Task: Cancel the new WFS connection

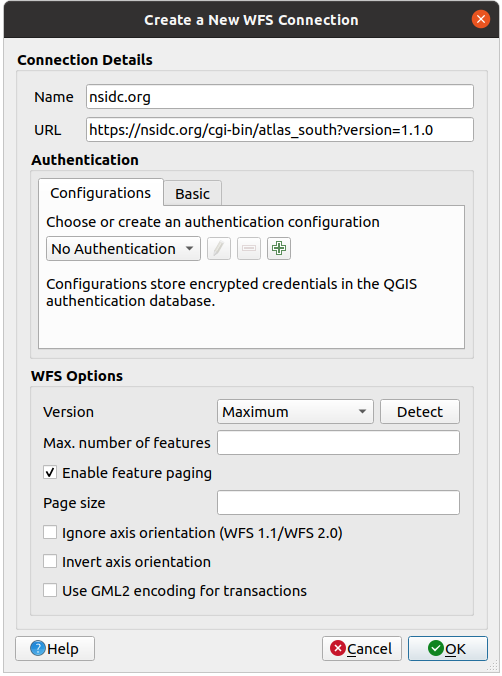Action: [361, 648]
